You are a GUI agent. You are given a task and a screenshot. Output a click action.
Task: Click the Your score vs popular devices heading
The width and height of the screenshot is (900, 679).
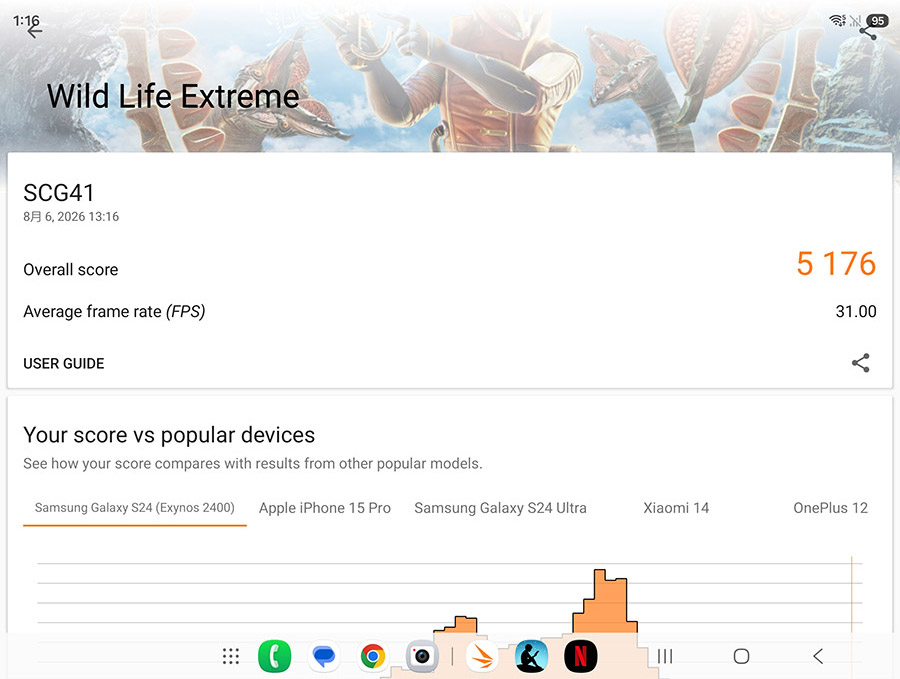pos(169,435)
